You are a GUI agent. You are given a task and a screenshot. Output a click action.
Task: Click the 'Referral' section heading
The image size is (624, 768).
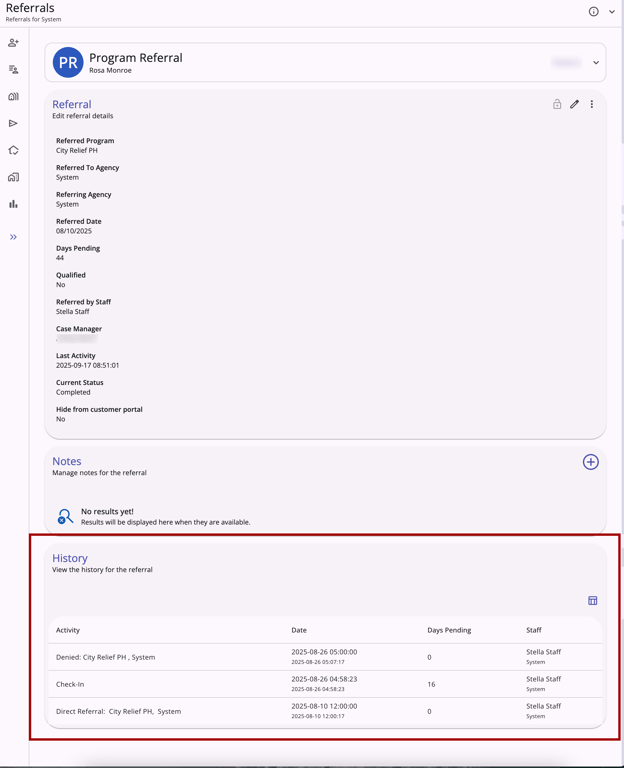72,104
